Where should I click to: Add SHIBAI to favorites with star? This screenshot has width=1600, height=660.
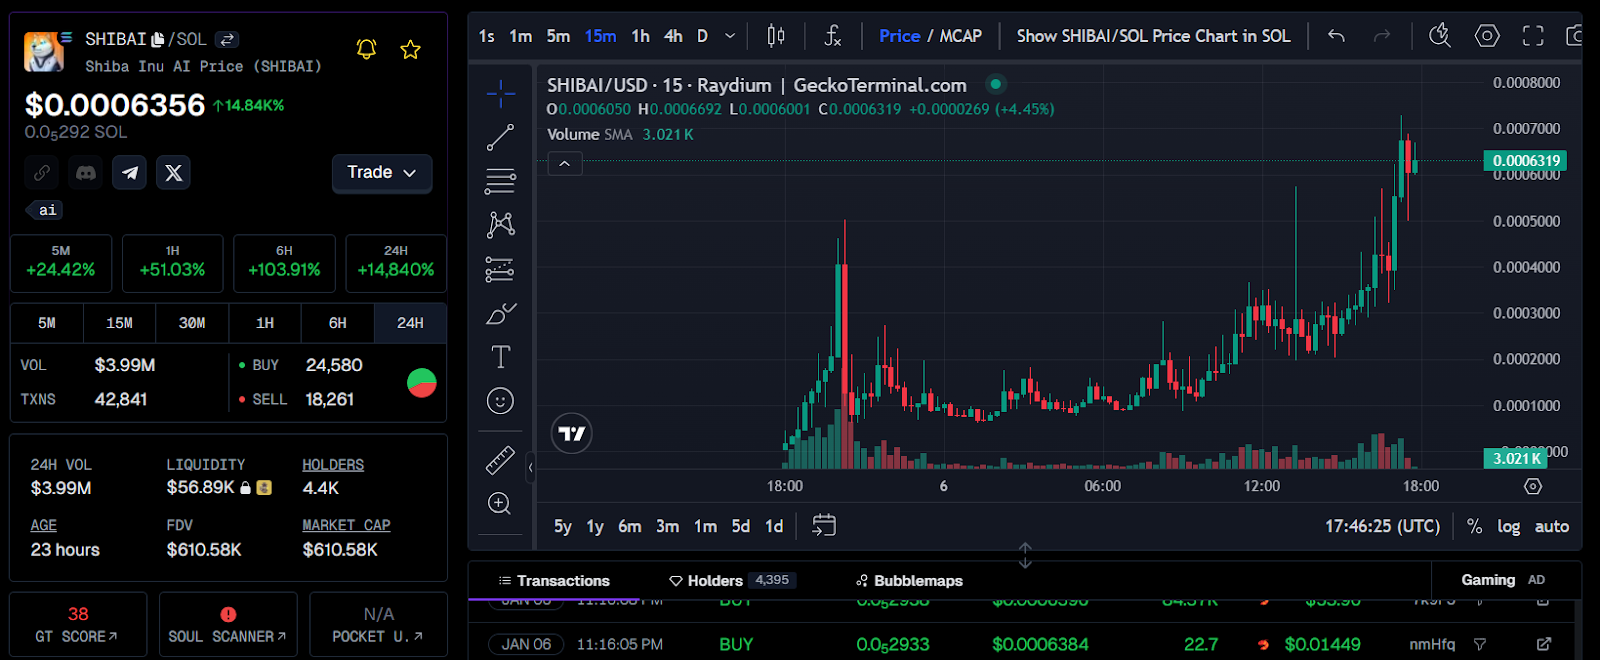410,49
